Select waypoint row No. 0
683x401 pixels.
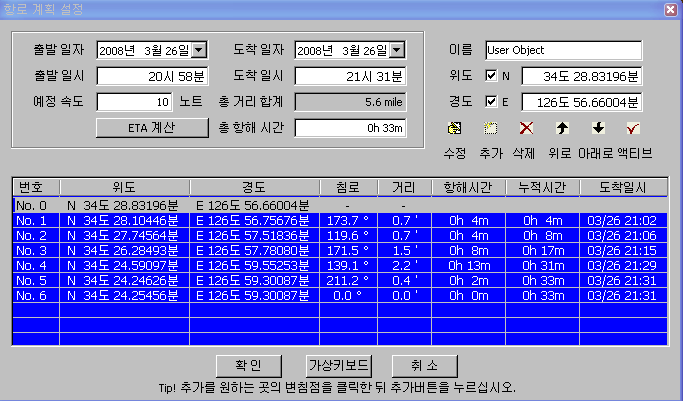coord(340,205)
